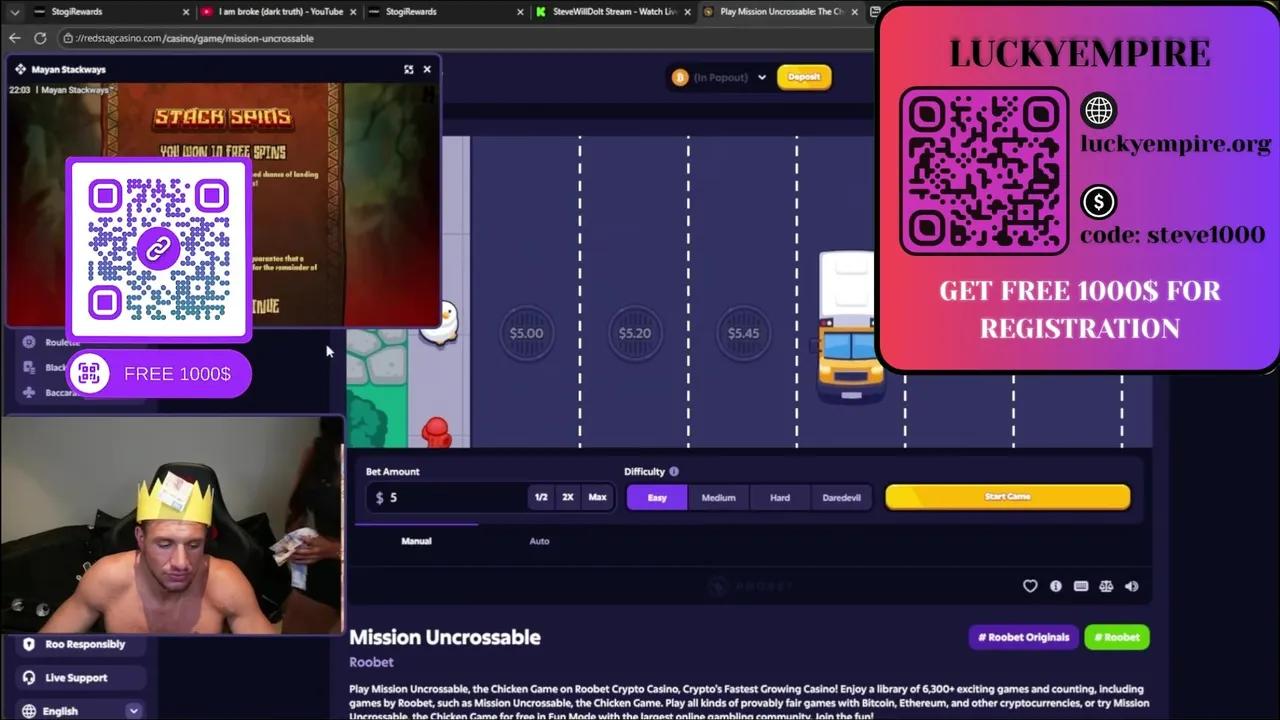Click the Live Support headset icon
This screenshot has width=1280, height=720.
[x=29, y=677]
